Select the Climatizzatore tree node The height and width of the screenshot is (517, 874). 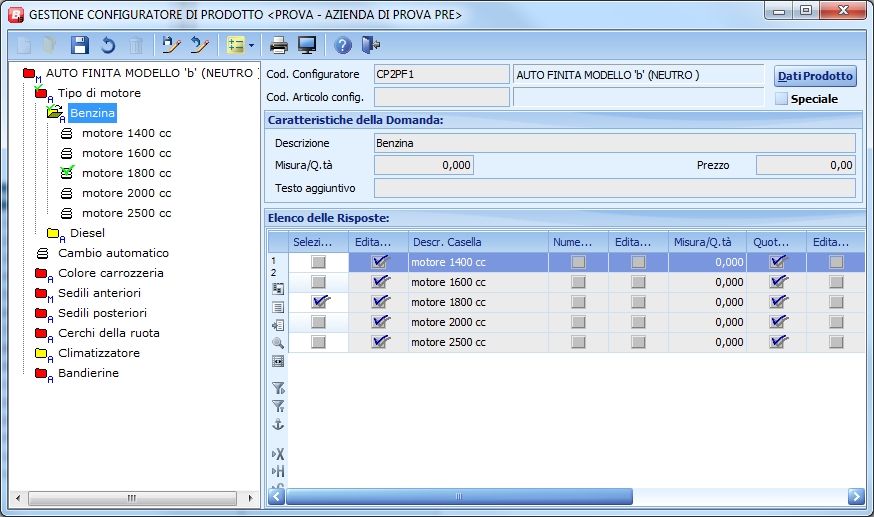tap(98, 353)
